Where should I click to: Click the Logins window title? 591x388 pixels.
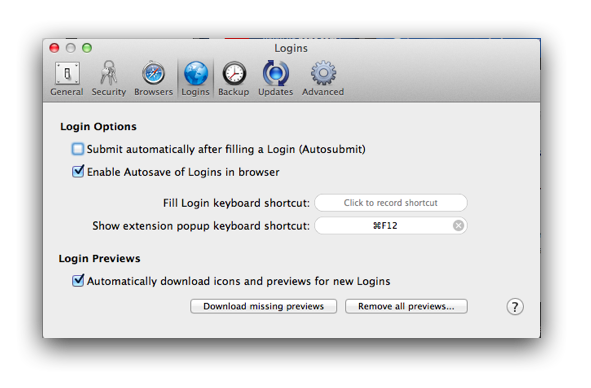coord(291,48)
